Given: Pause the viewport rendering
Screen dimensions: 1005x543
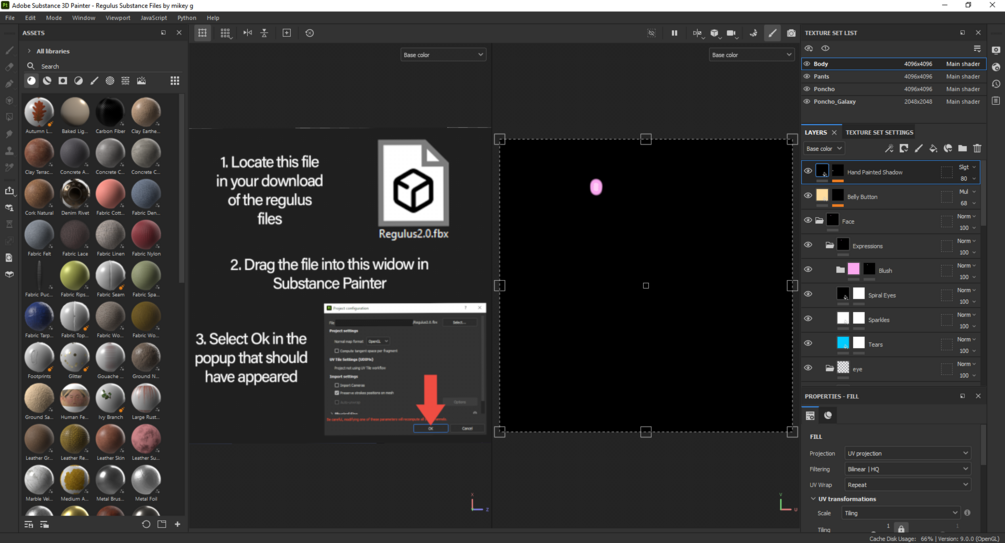Looking at the screenshot, I should pos(674,33).
